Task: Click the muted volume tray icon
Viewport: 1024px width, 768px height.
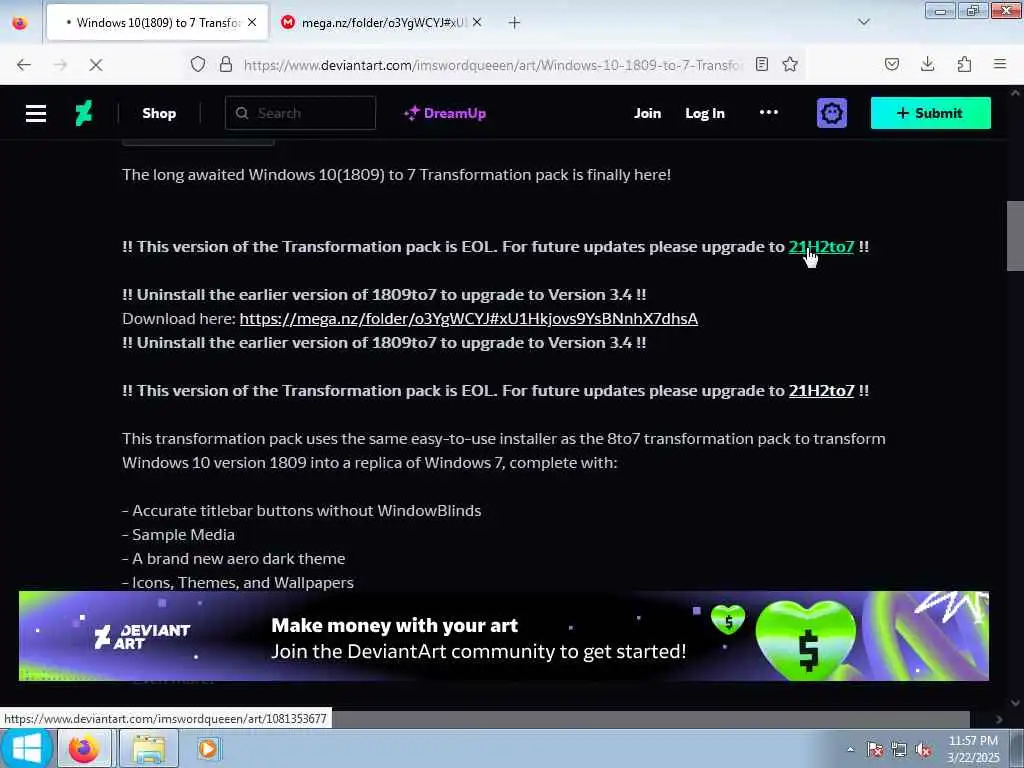Action: pyautogui.click(x=923, y=750)
